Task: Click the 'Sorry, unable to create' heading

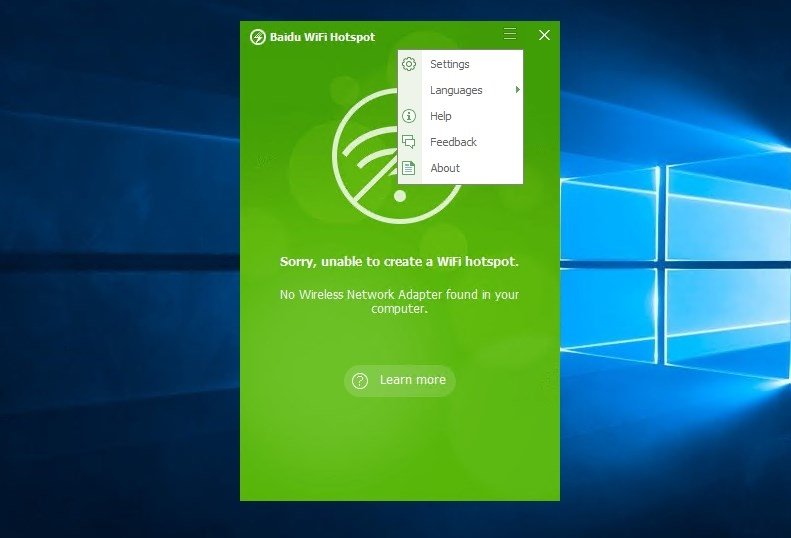Action: coord(399,261)
